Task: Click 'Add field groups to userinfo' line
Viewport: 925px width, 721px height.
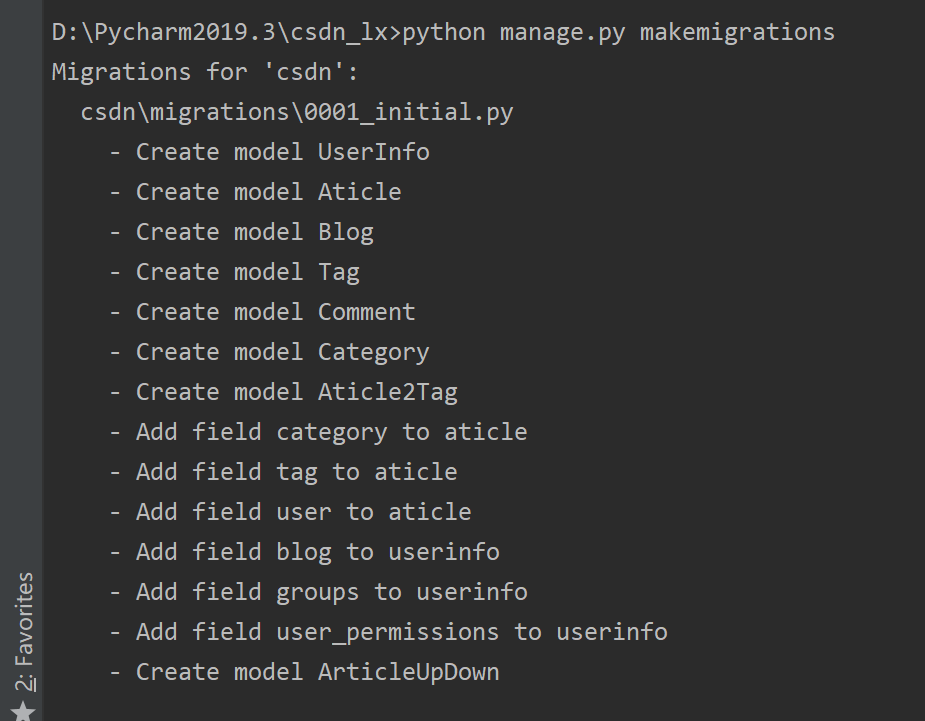Action: coord(318,592)
